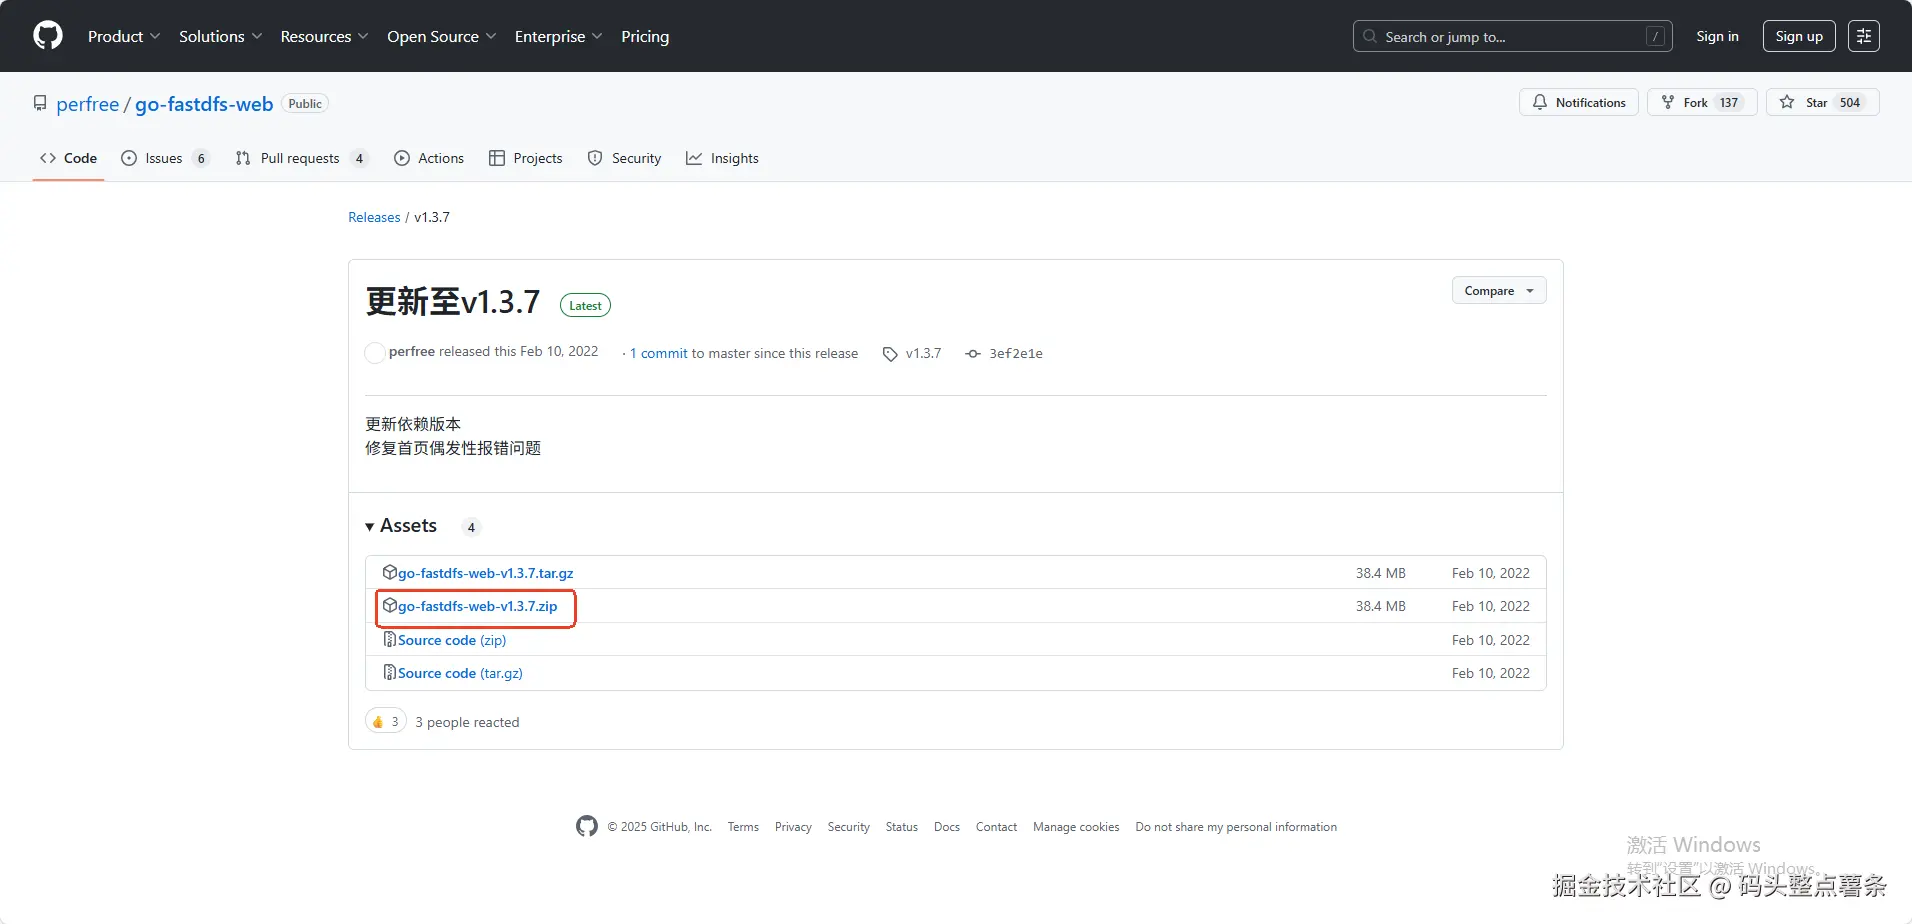Collapse the Assets section
The image size is (1912, 924).
pos(401,526)
